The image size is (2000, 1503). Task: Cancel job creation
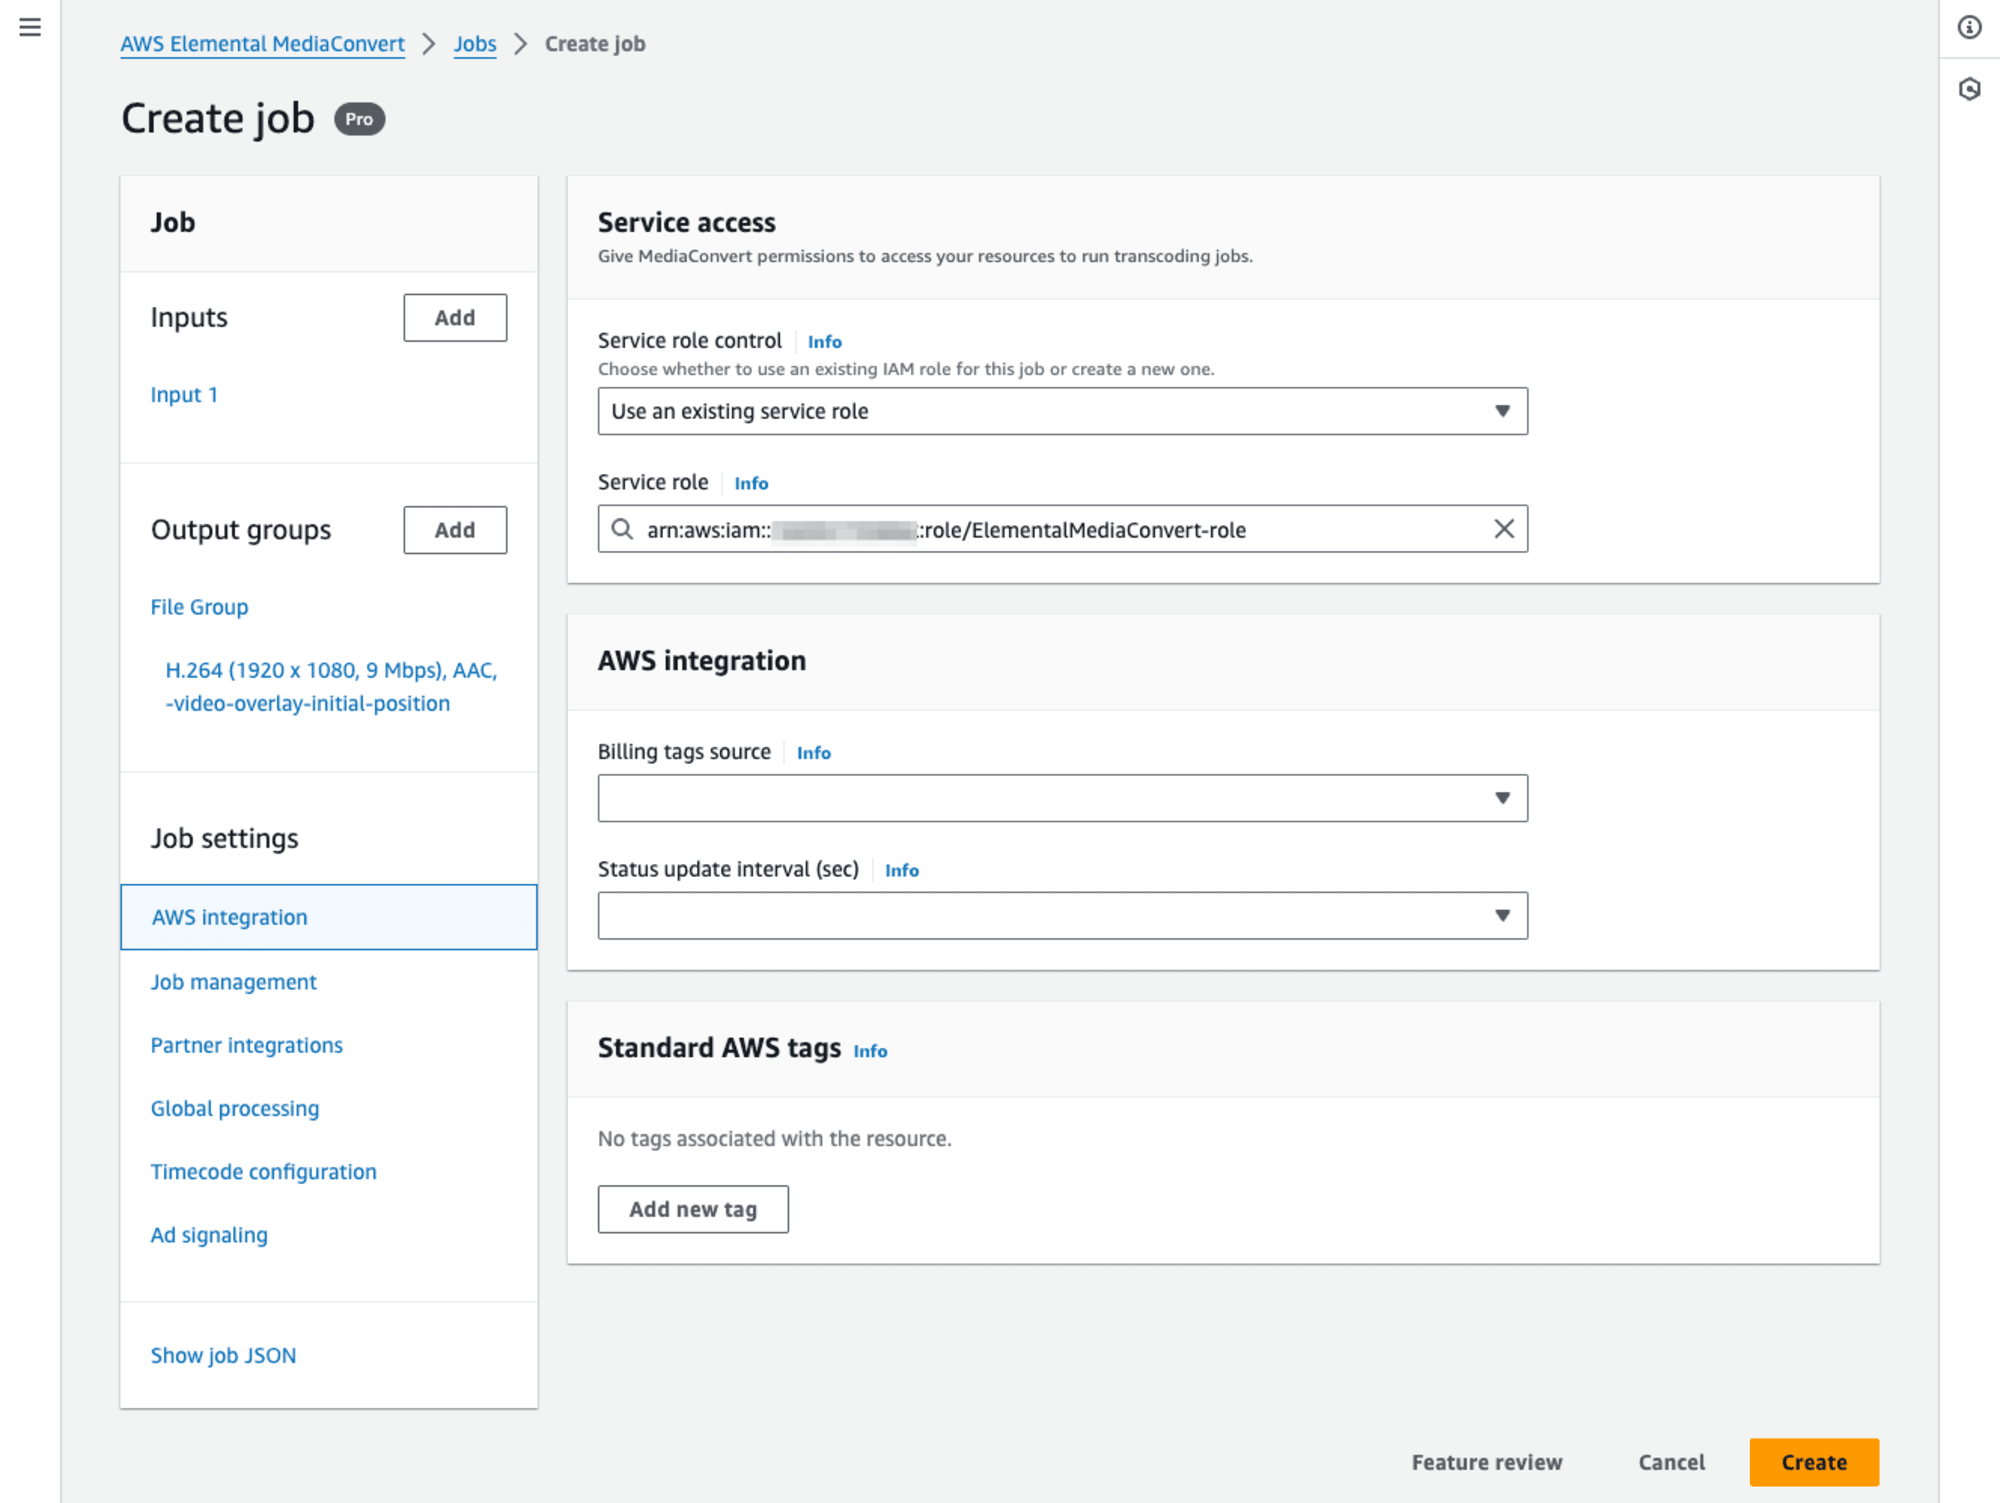click(1671, 1462)
